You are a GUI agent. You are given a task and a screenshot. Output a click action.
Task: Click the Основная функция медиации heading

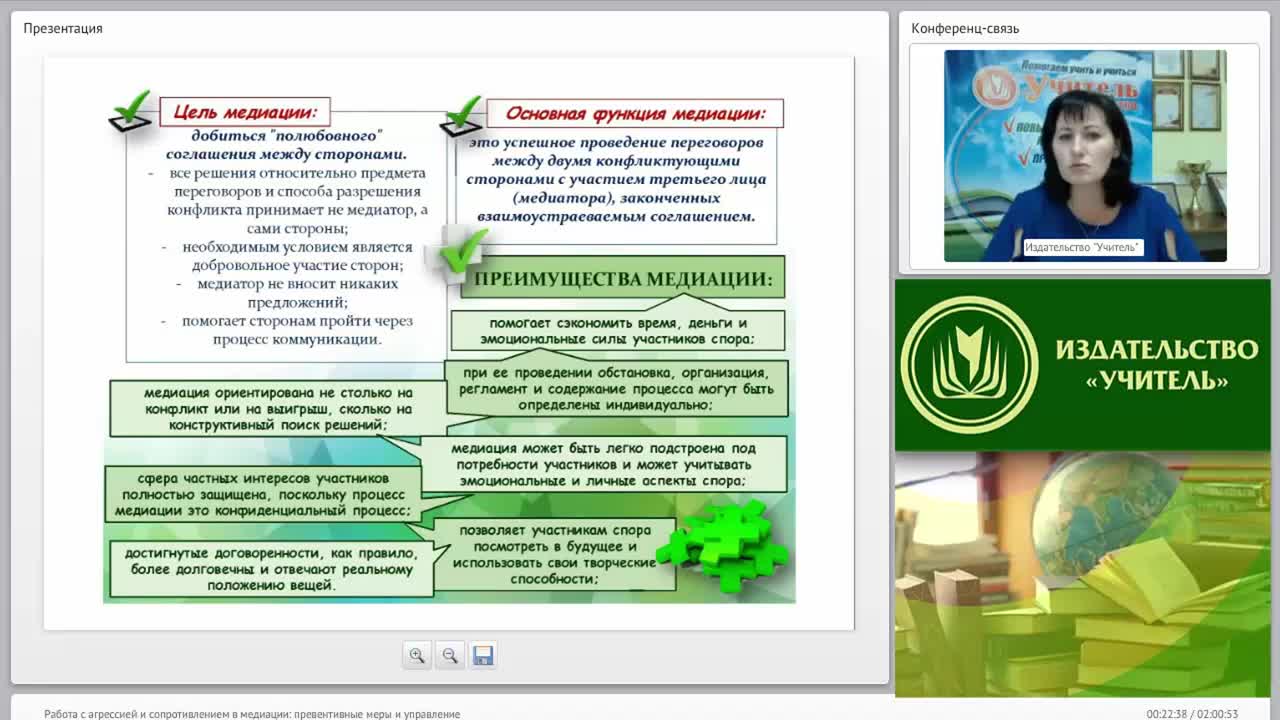[x=635, y=113]
